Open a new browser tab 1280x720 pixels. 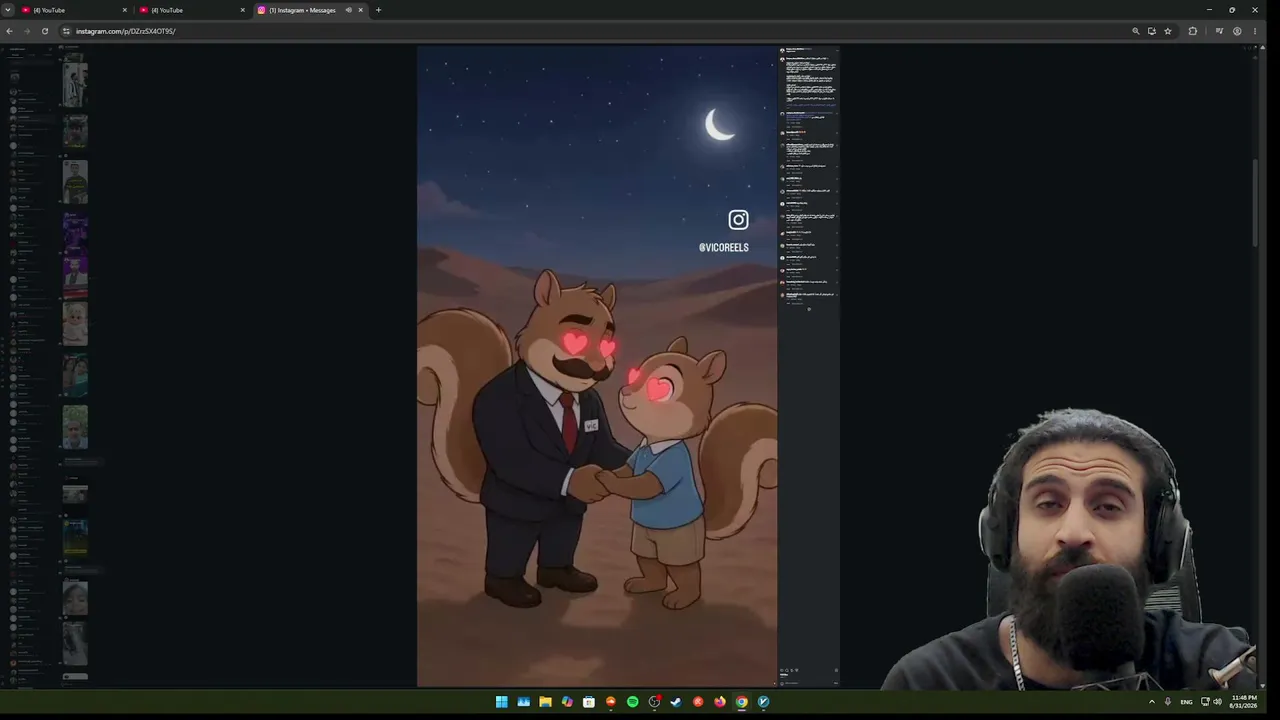[x=378, y=10]
